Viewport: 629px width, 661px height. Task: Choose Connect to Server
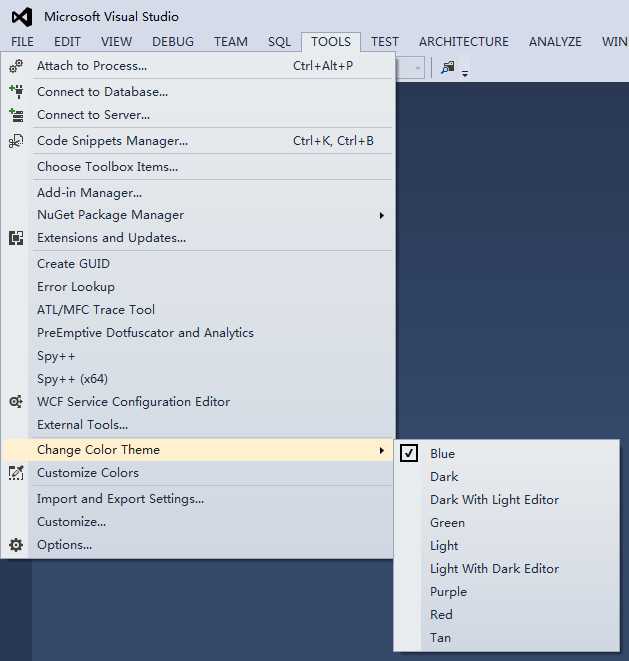tap(198, 115)
